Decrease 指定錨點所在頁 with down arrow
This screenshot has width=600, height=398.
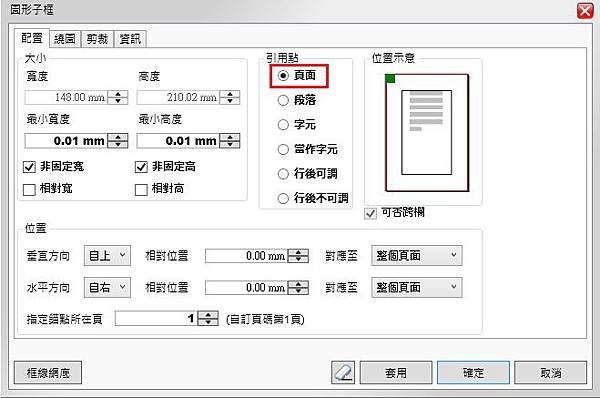208,322
